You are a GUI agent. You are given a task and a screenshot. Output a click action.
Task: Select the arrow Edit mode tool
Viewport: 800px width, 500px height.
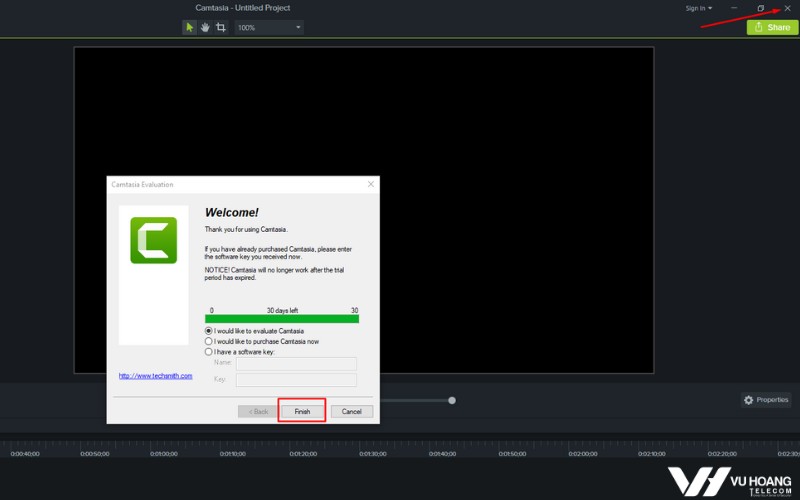(x=189, y=28)
